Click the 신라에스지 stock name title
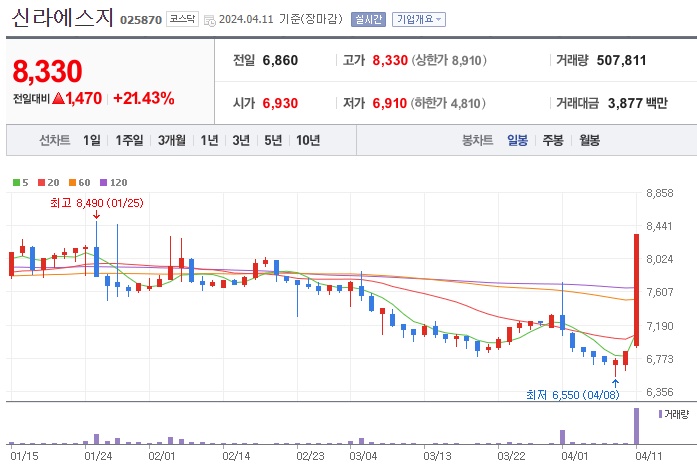 click(x=62, y=18)
